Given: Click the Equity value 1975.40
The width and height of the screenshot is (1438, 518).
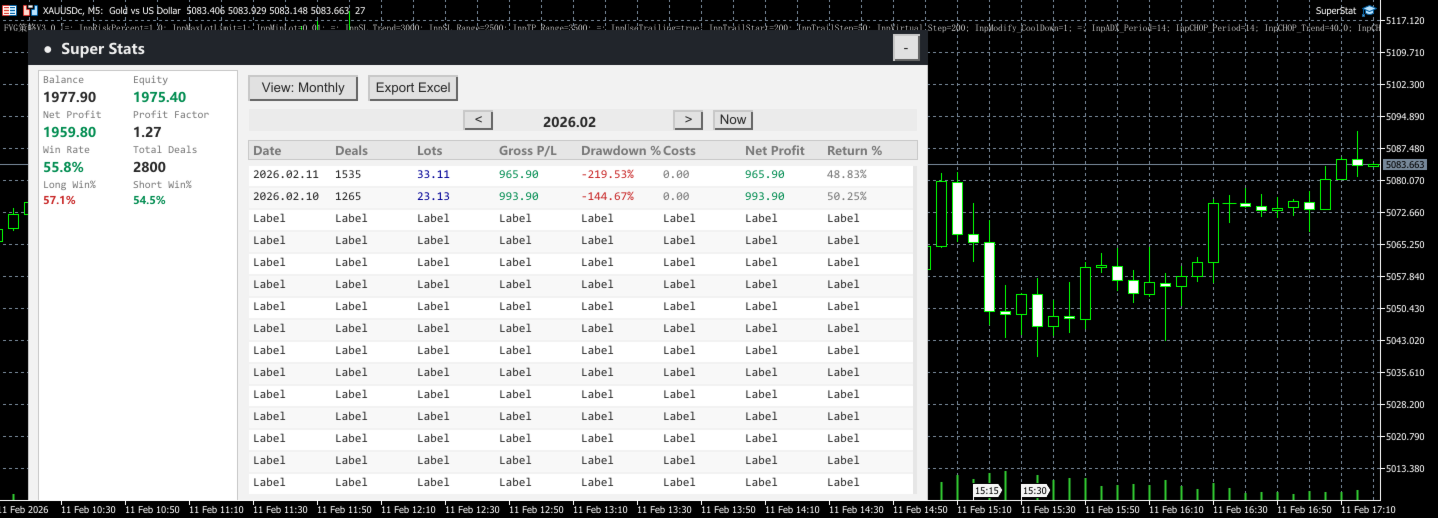Looking at the screenshot, I should point(159,97).
